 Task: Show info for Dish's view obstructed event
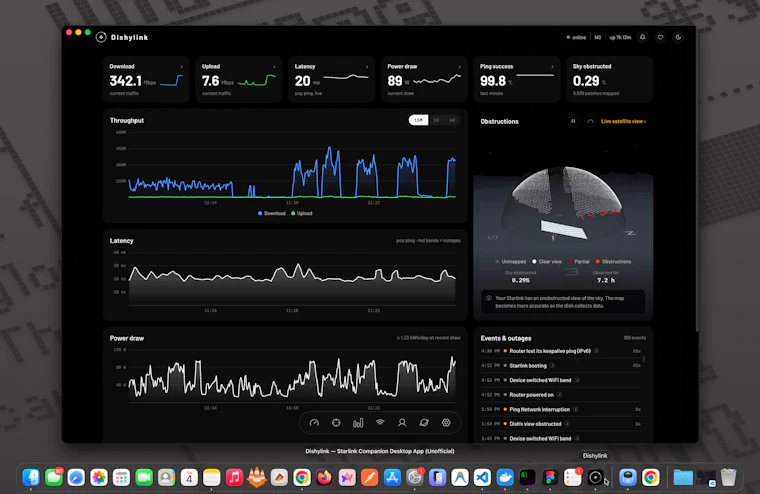click(x=567, y=424)
